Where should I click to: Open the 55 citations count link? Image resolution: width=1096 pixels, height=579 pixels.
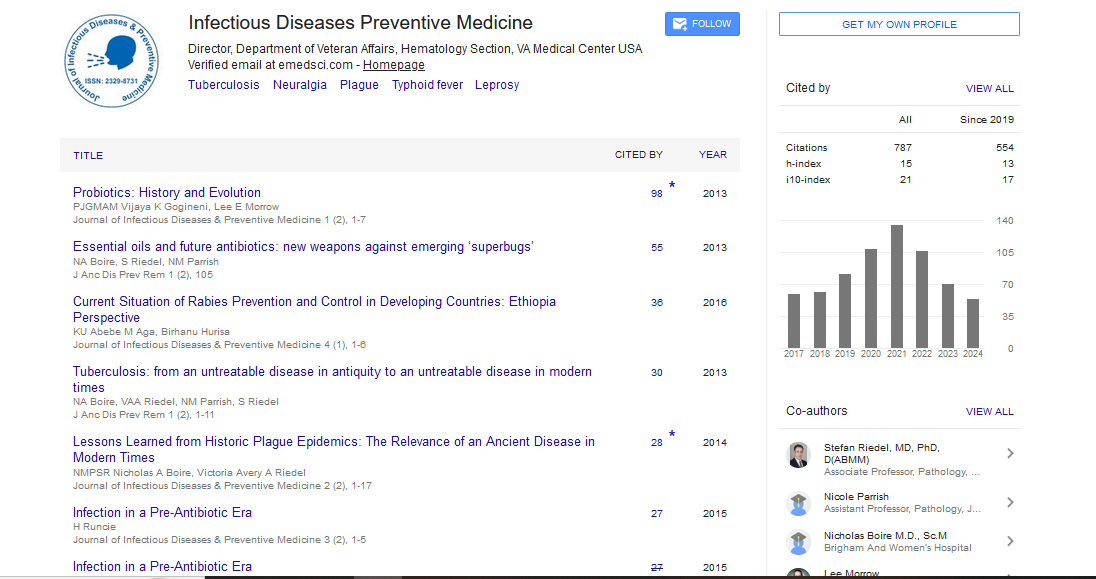pyautogui.click(x=656, y=248)
